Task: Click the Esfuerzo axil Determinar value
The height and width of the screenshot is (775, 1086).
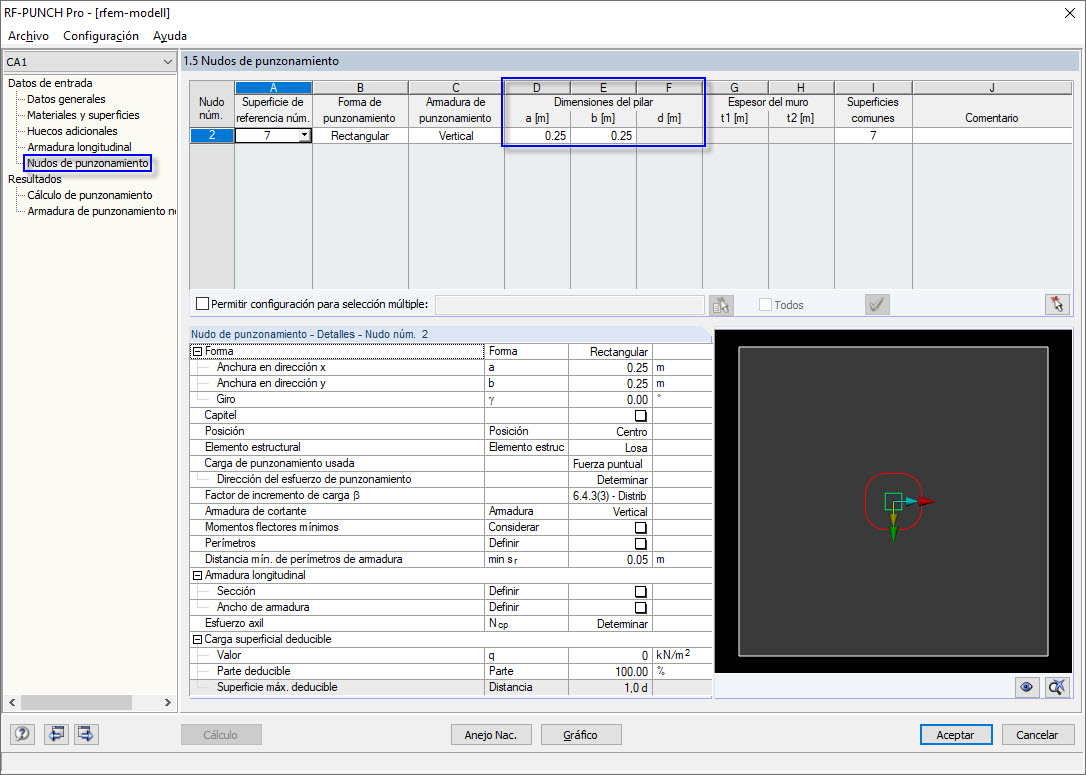Action: click(x=610, y=623)
